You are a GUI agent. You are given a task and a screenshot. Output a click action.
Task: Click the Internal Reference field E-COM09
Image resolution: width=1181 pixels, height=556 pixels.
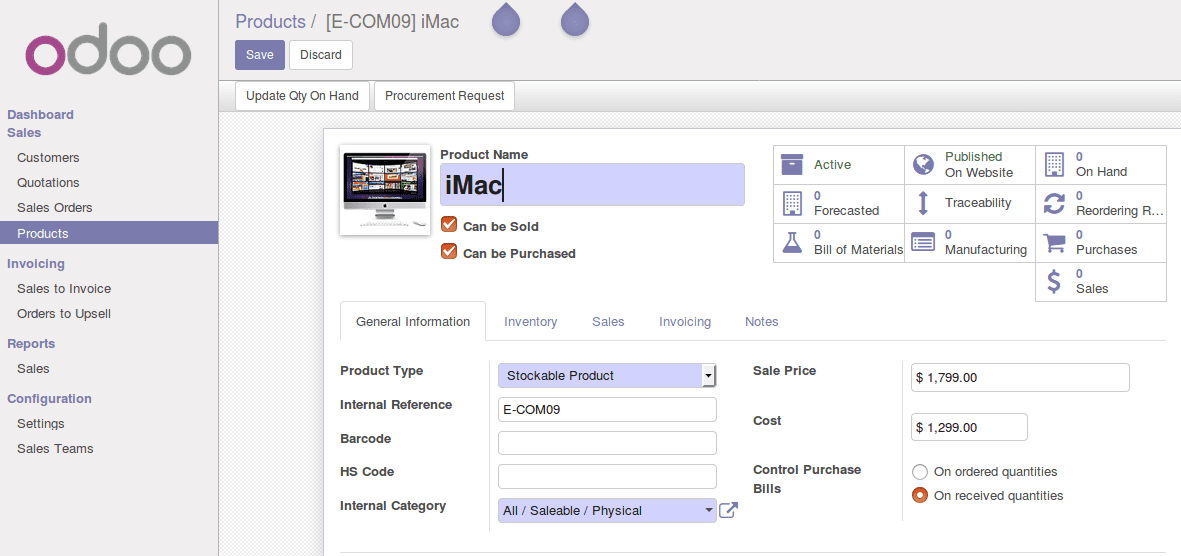[x=607, y=409]
